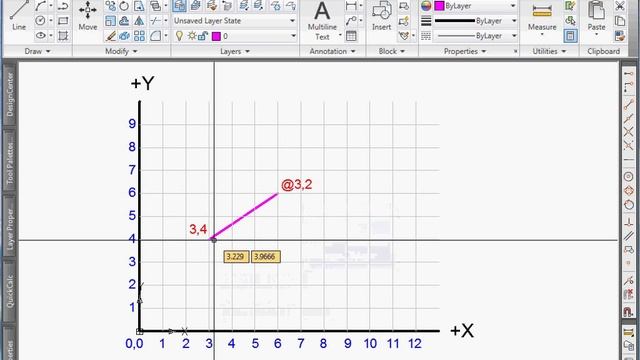
Task: Open the Tool Palettes side tab
Action: point(9,162)
